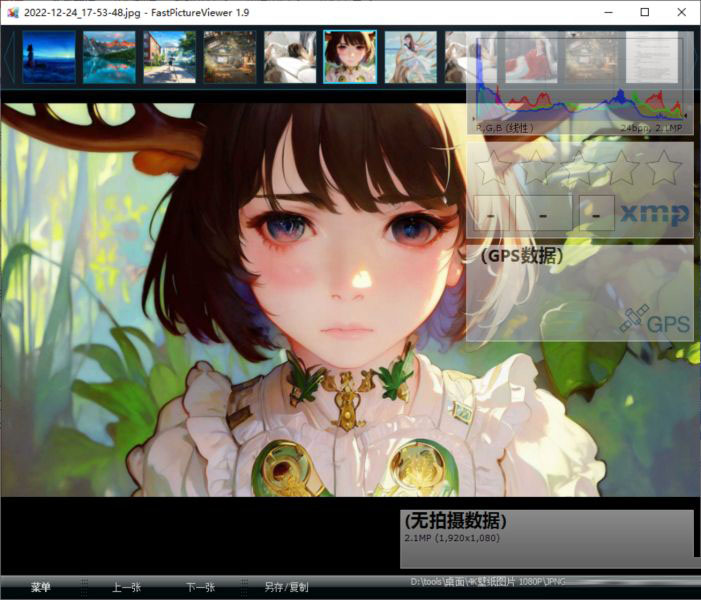701x600 pixels.
Task: Select the red dress girl thumbnail
Action: (531, 57)
